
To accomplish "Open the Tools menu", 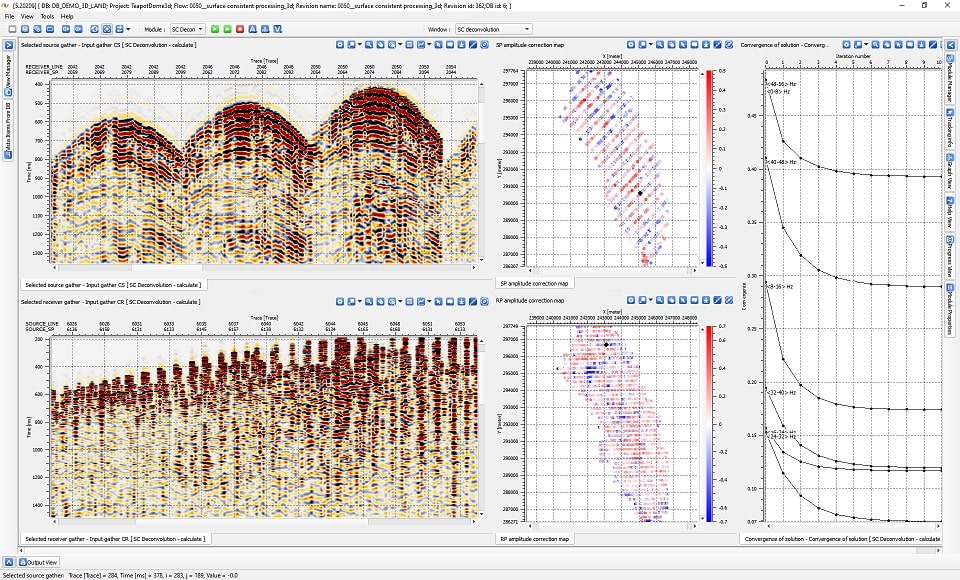I will click(47, 17).
